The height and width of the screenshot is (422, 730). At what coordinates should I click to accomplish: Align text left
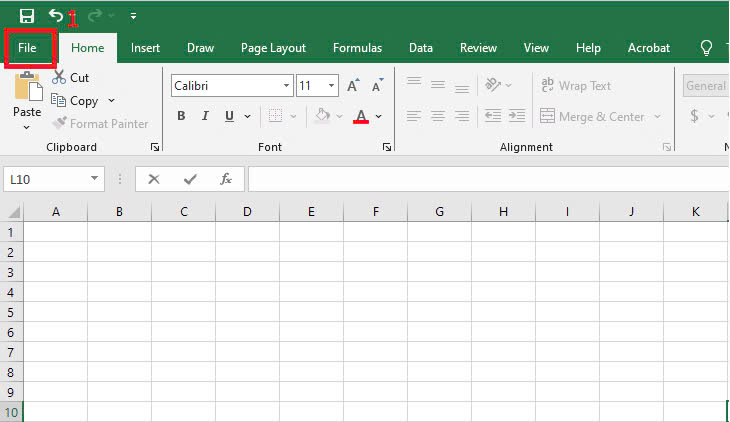(x=413, y=116)
